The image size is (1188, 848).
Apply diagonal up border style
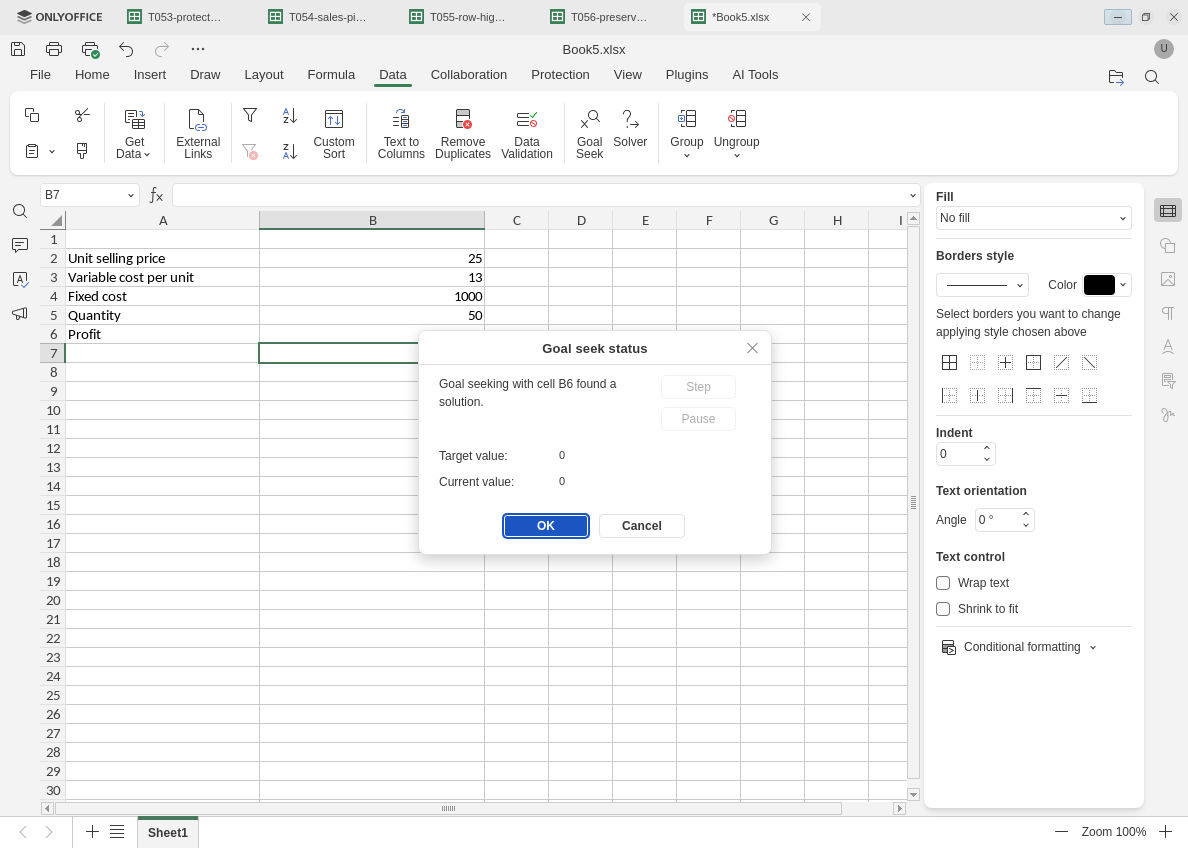click(x=1061, y=363)
